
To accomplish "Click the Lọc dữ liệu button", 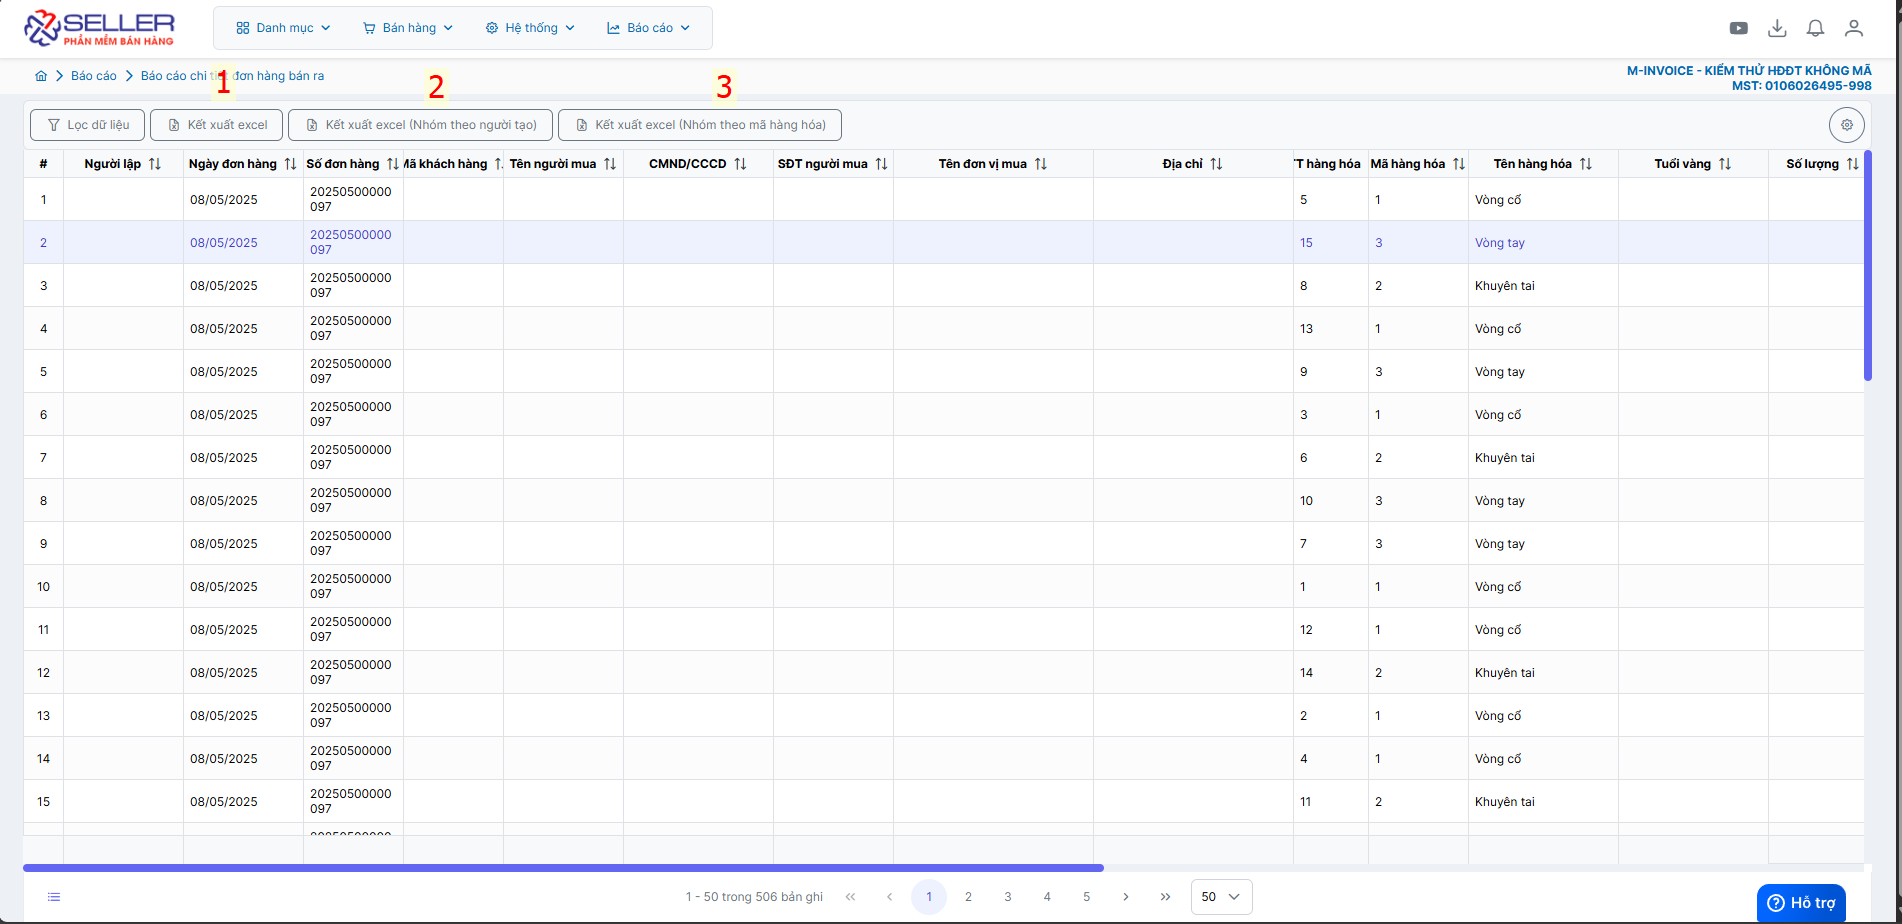I will (88, 125).
